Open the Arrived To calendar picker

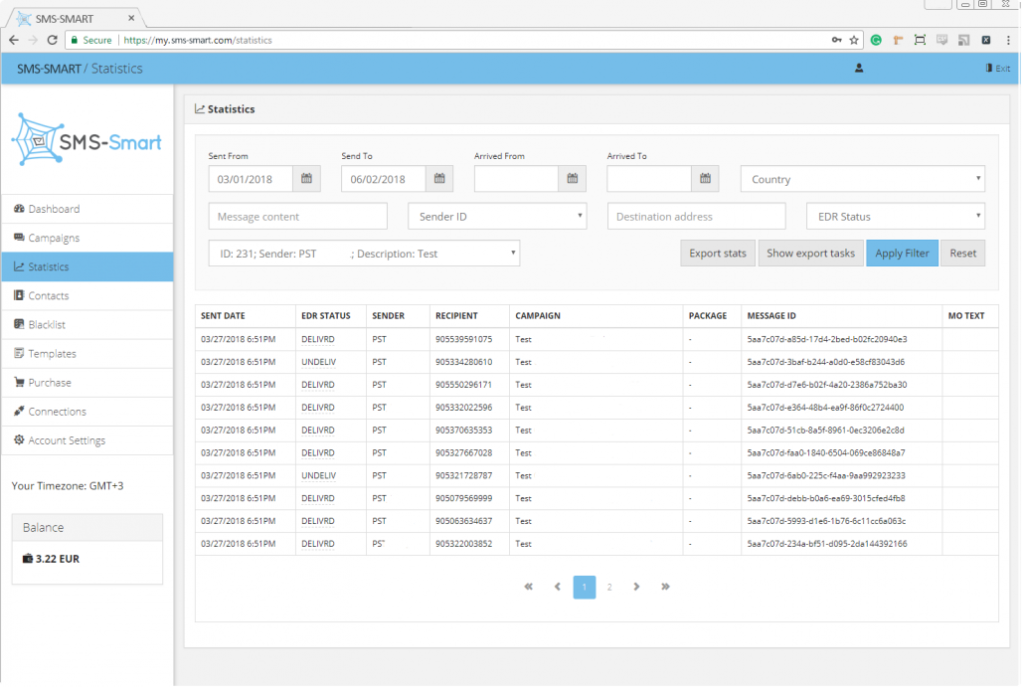(x=705, y=179)
